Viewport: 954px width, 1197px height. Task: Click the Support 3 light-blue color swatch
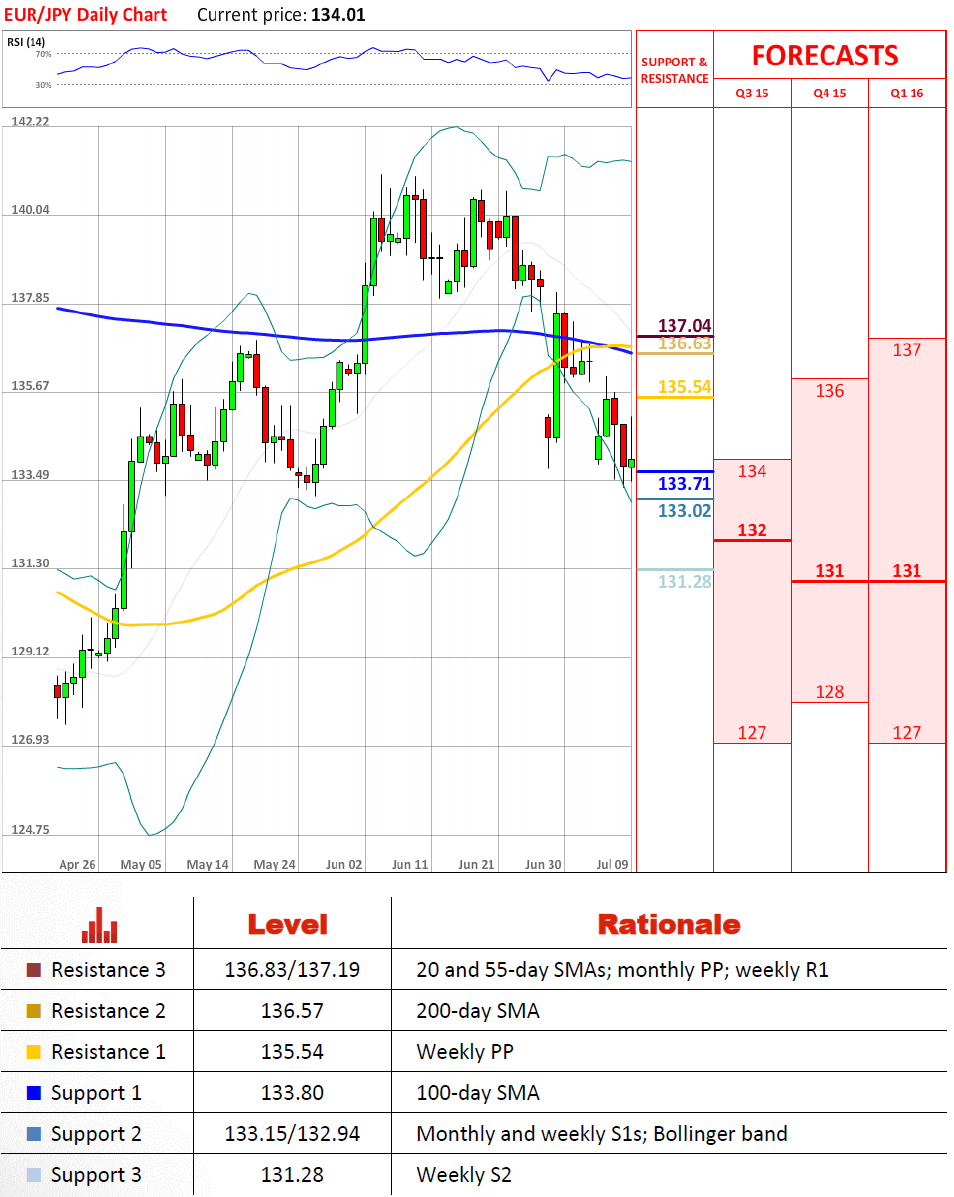point(34,1175)
